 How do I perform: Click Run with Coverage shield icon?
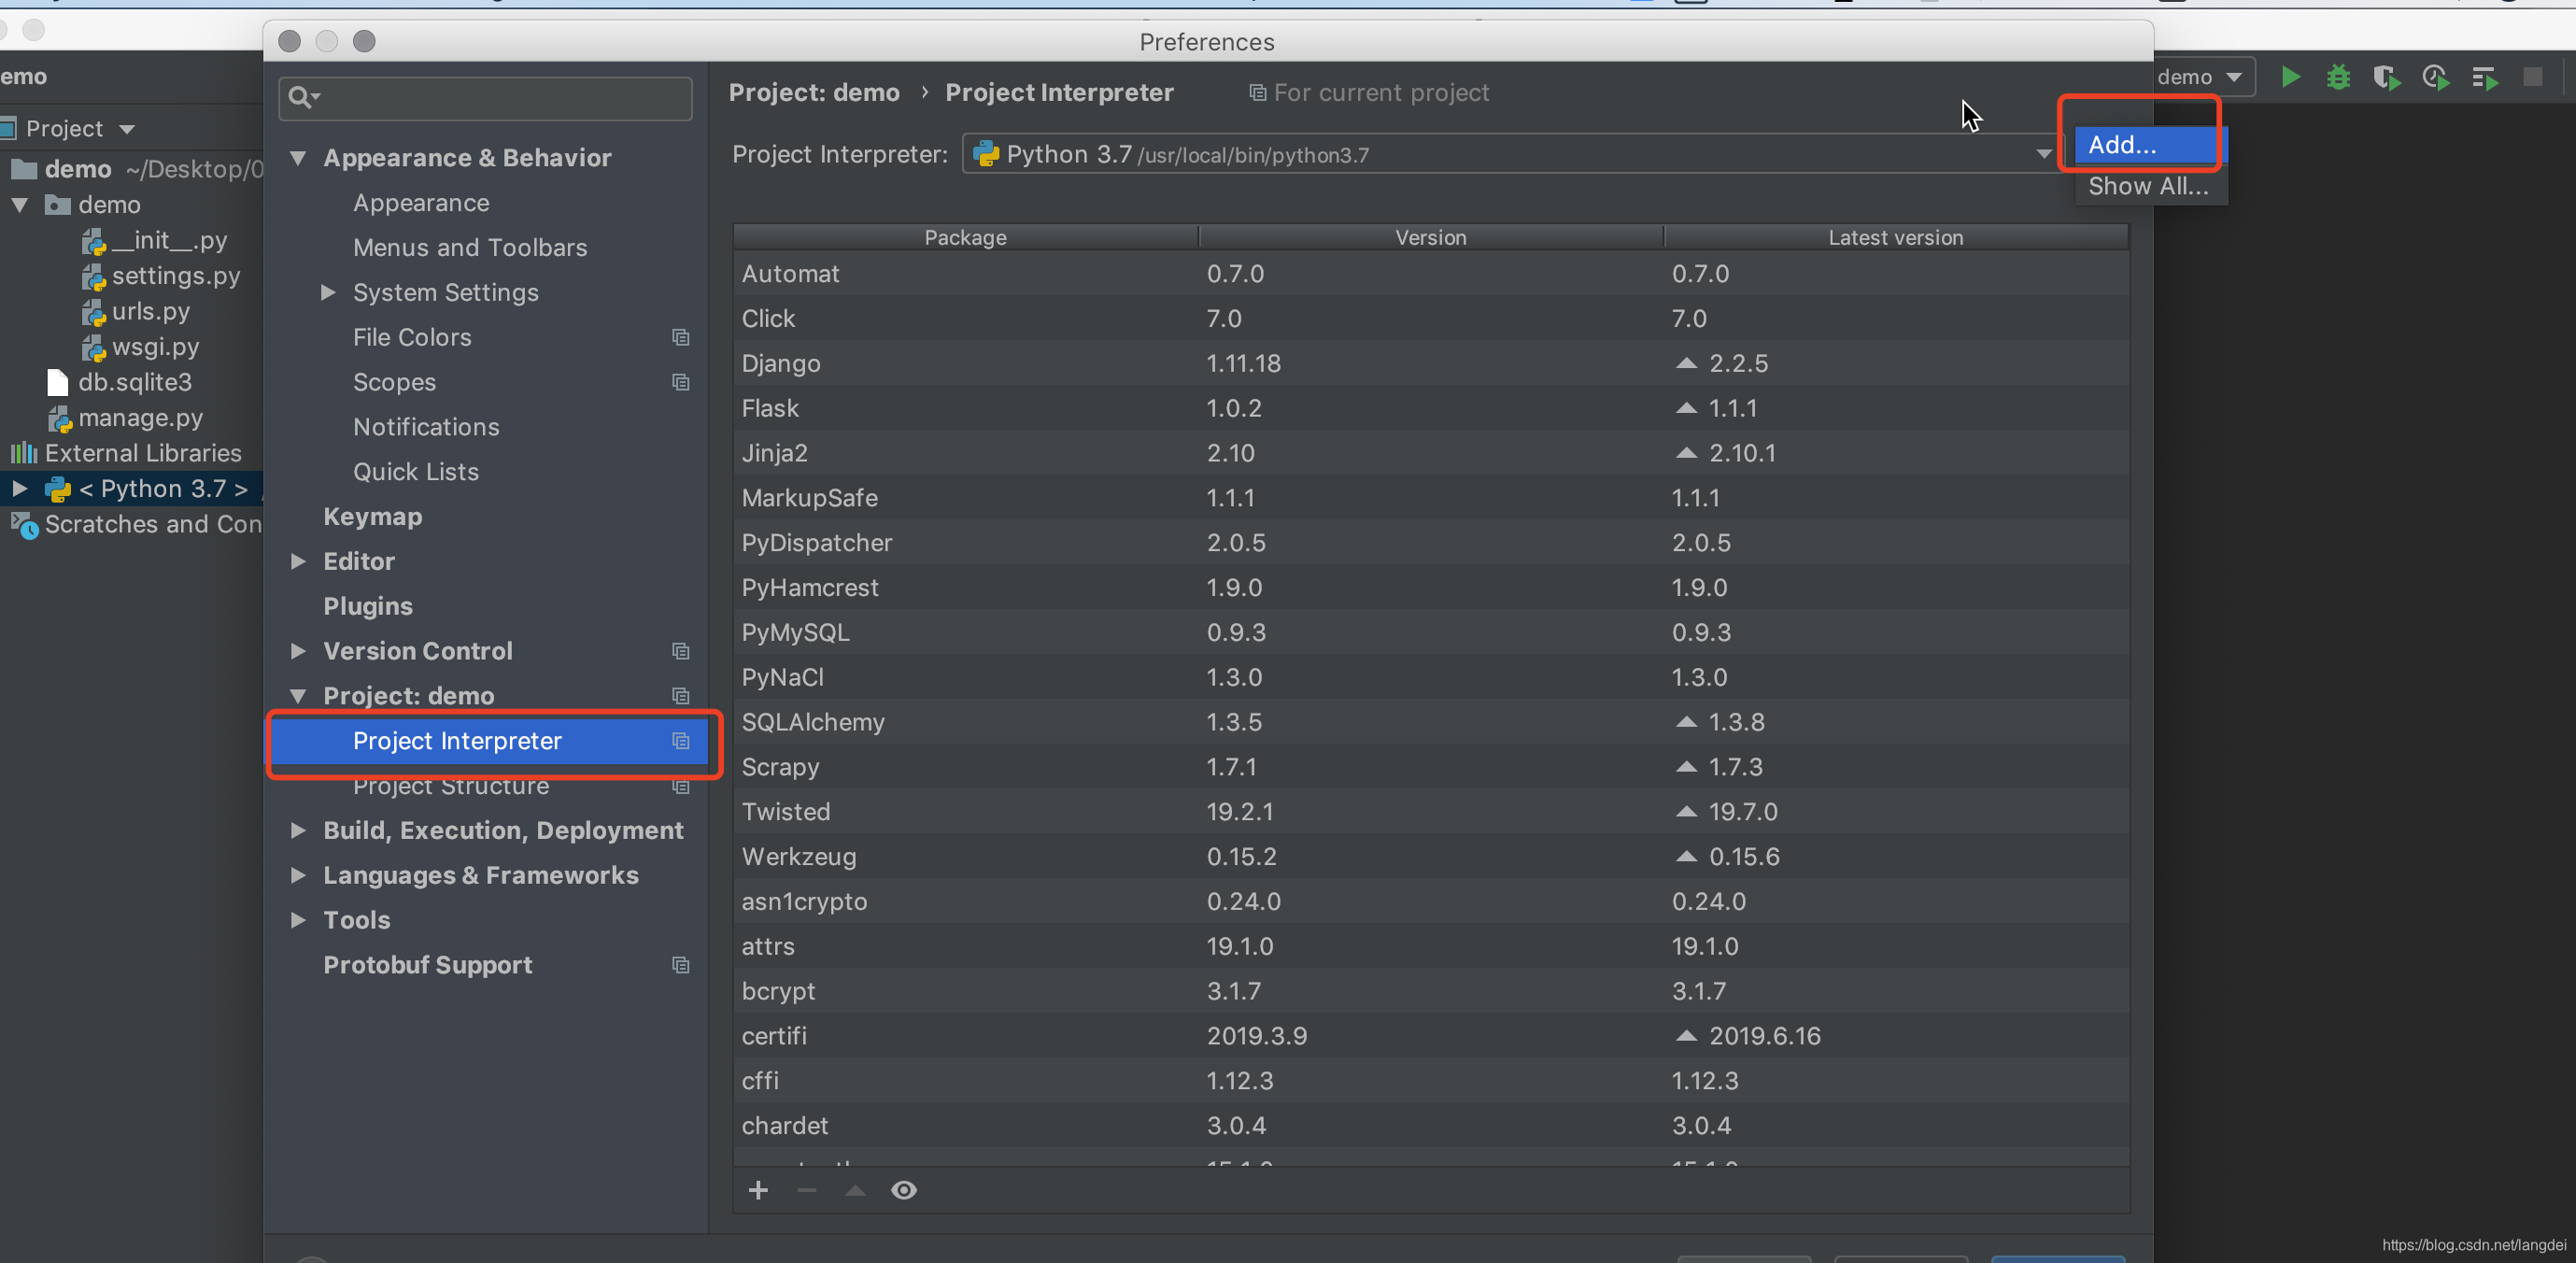[x=2386, y=77]
